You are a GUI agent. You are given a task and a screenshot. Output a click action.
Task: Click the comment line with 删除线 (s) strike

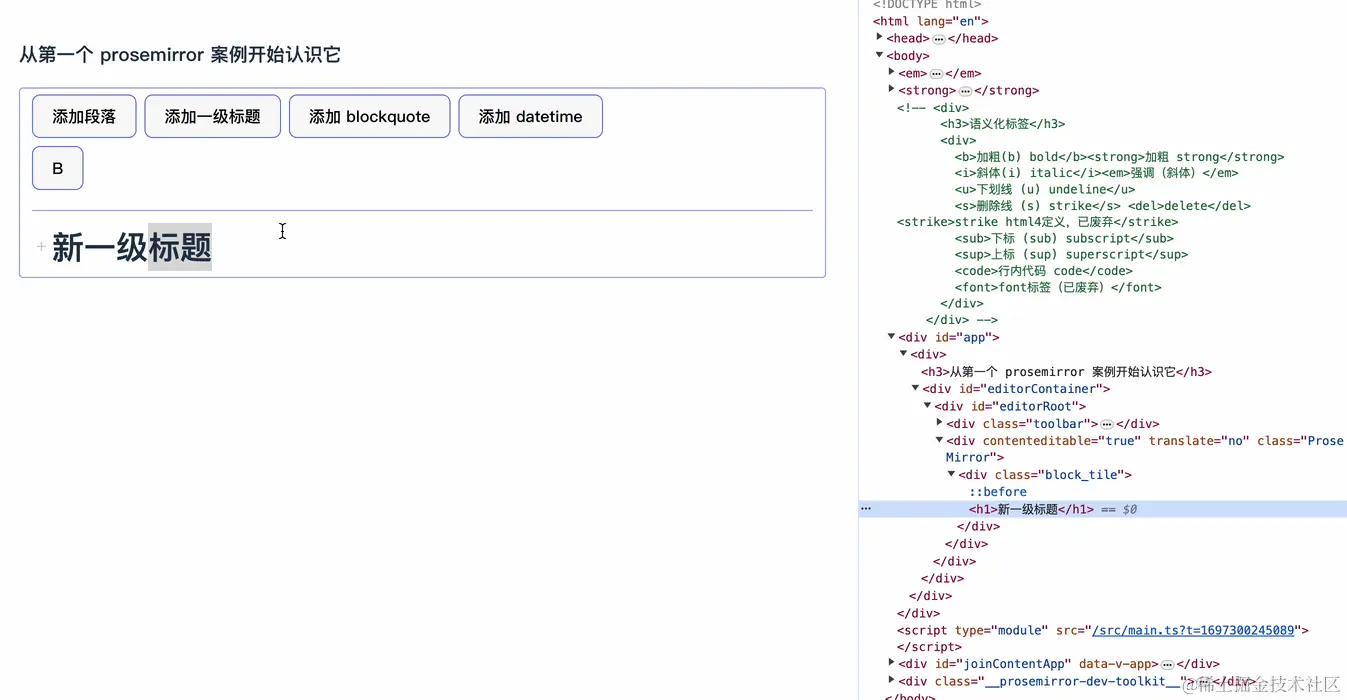pyautogui.click(x=1103, y=206)
